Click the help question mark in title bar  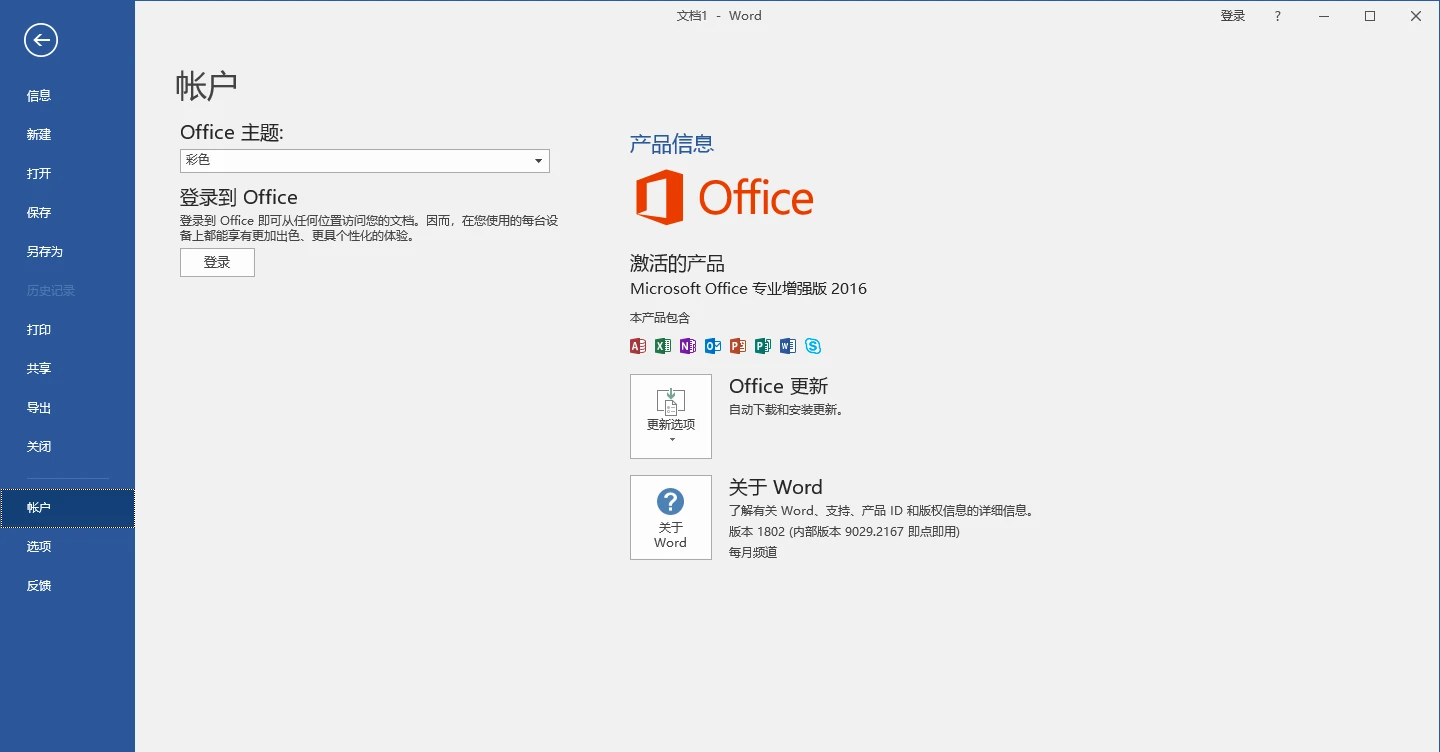pyautogui.click(x=1278, y=16)
